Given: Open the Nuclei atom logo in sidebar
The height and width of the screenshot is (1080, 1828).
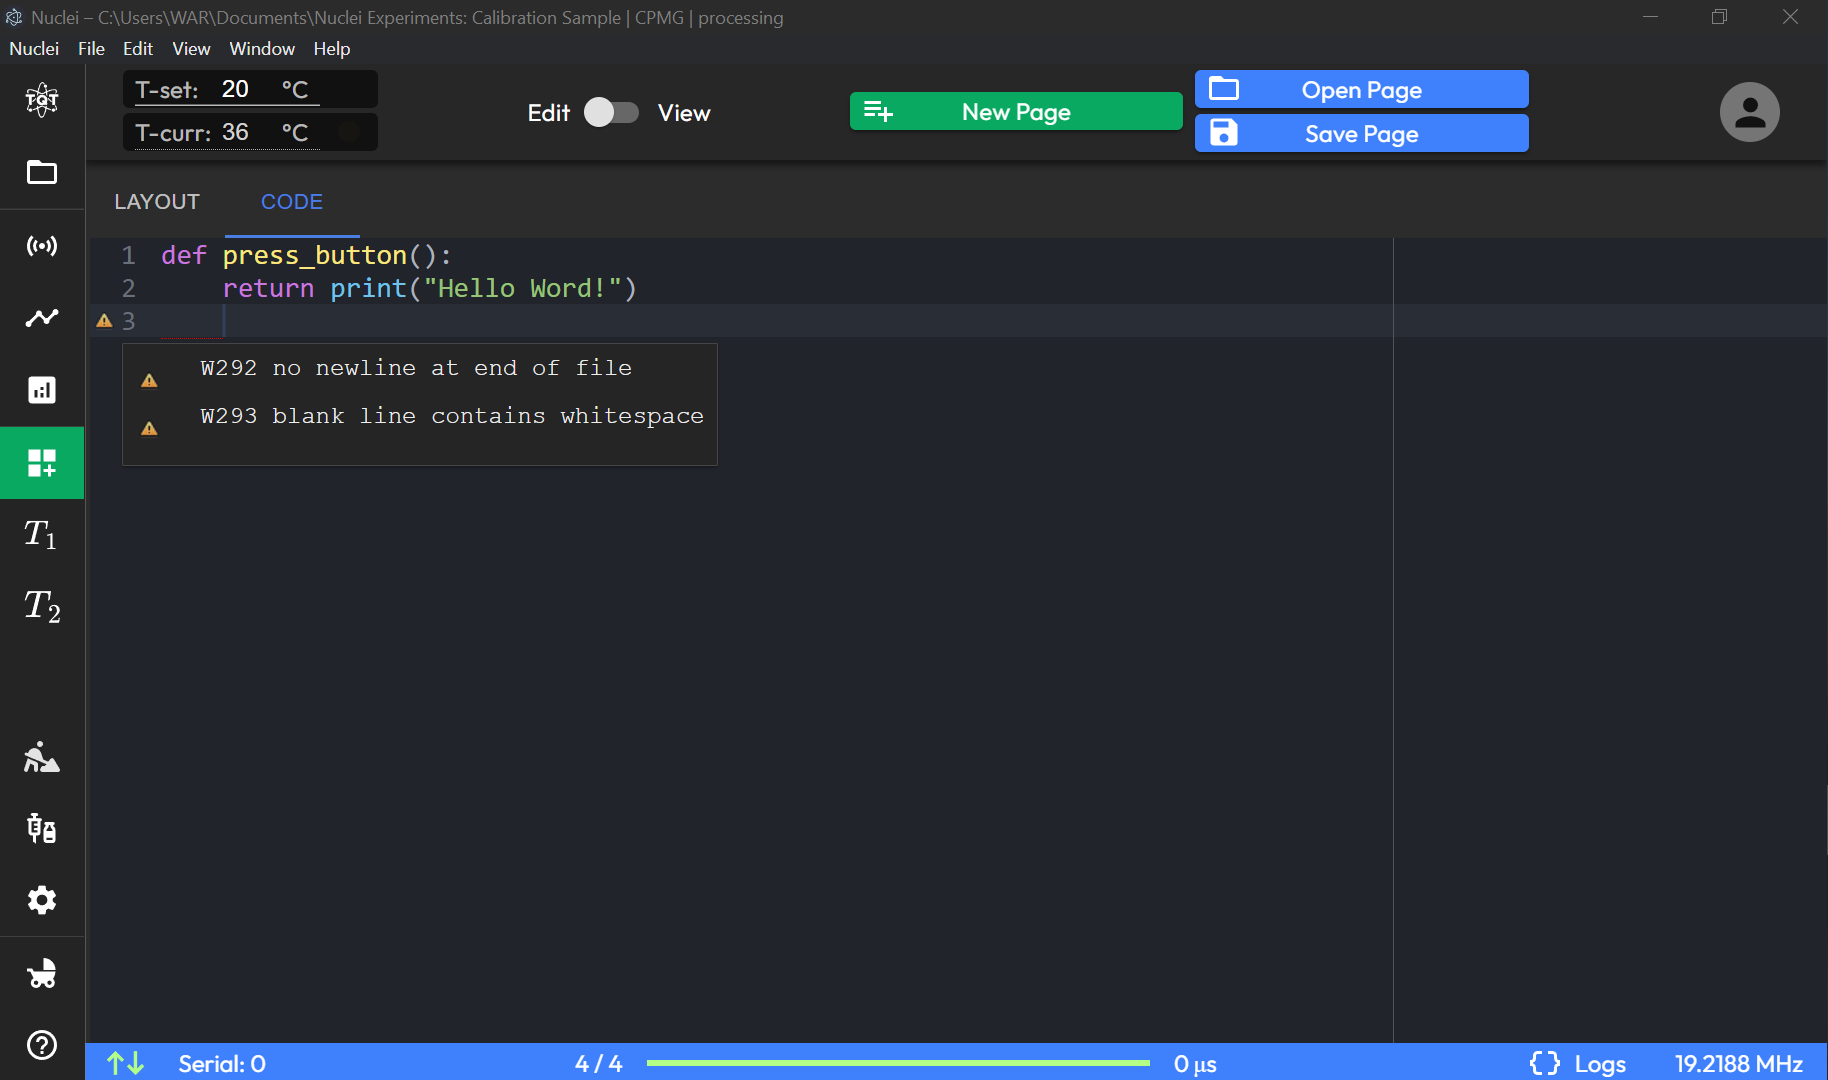Looking at the screenshot, I should click(42, 99).
